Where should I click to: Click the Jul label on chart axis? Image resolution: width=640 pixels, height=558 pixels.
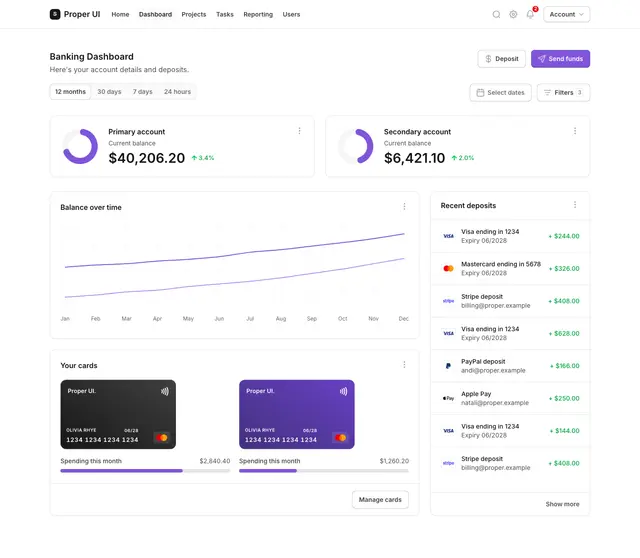(x=250, y=318)
